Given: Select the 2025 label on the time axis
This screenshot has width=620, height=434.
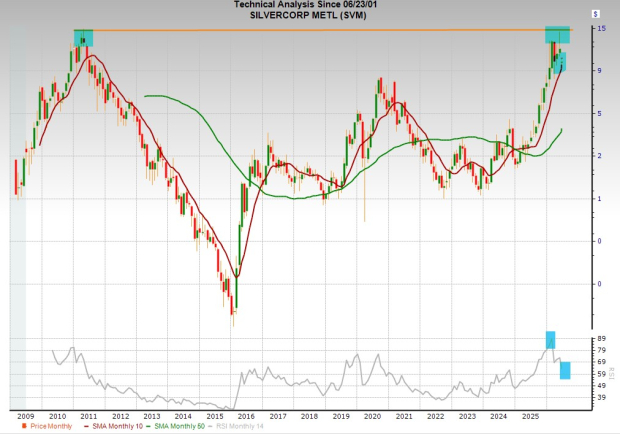Looking at the screenshot, I should click(x=530, y=416).
